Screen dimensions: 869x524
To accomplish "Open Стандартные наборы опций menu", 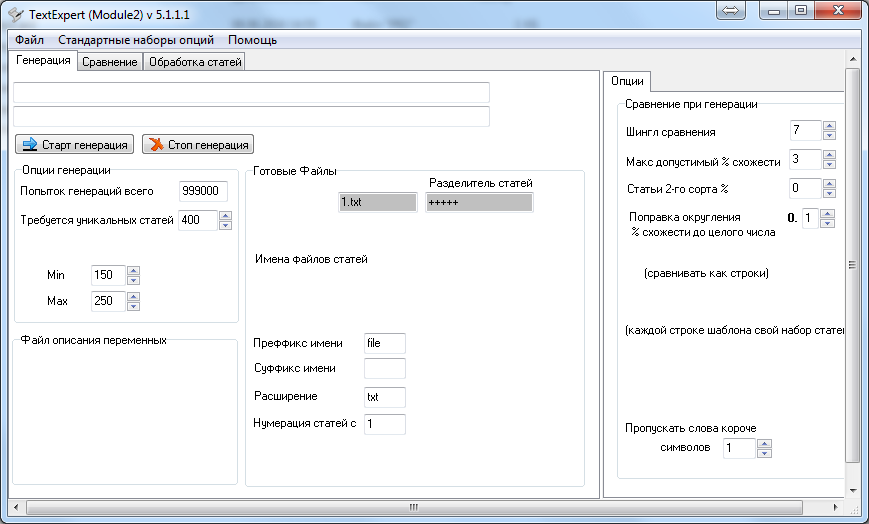I will (136, 40).
